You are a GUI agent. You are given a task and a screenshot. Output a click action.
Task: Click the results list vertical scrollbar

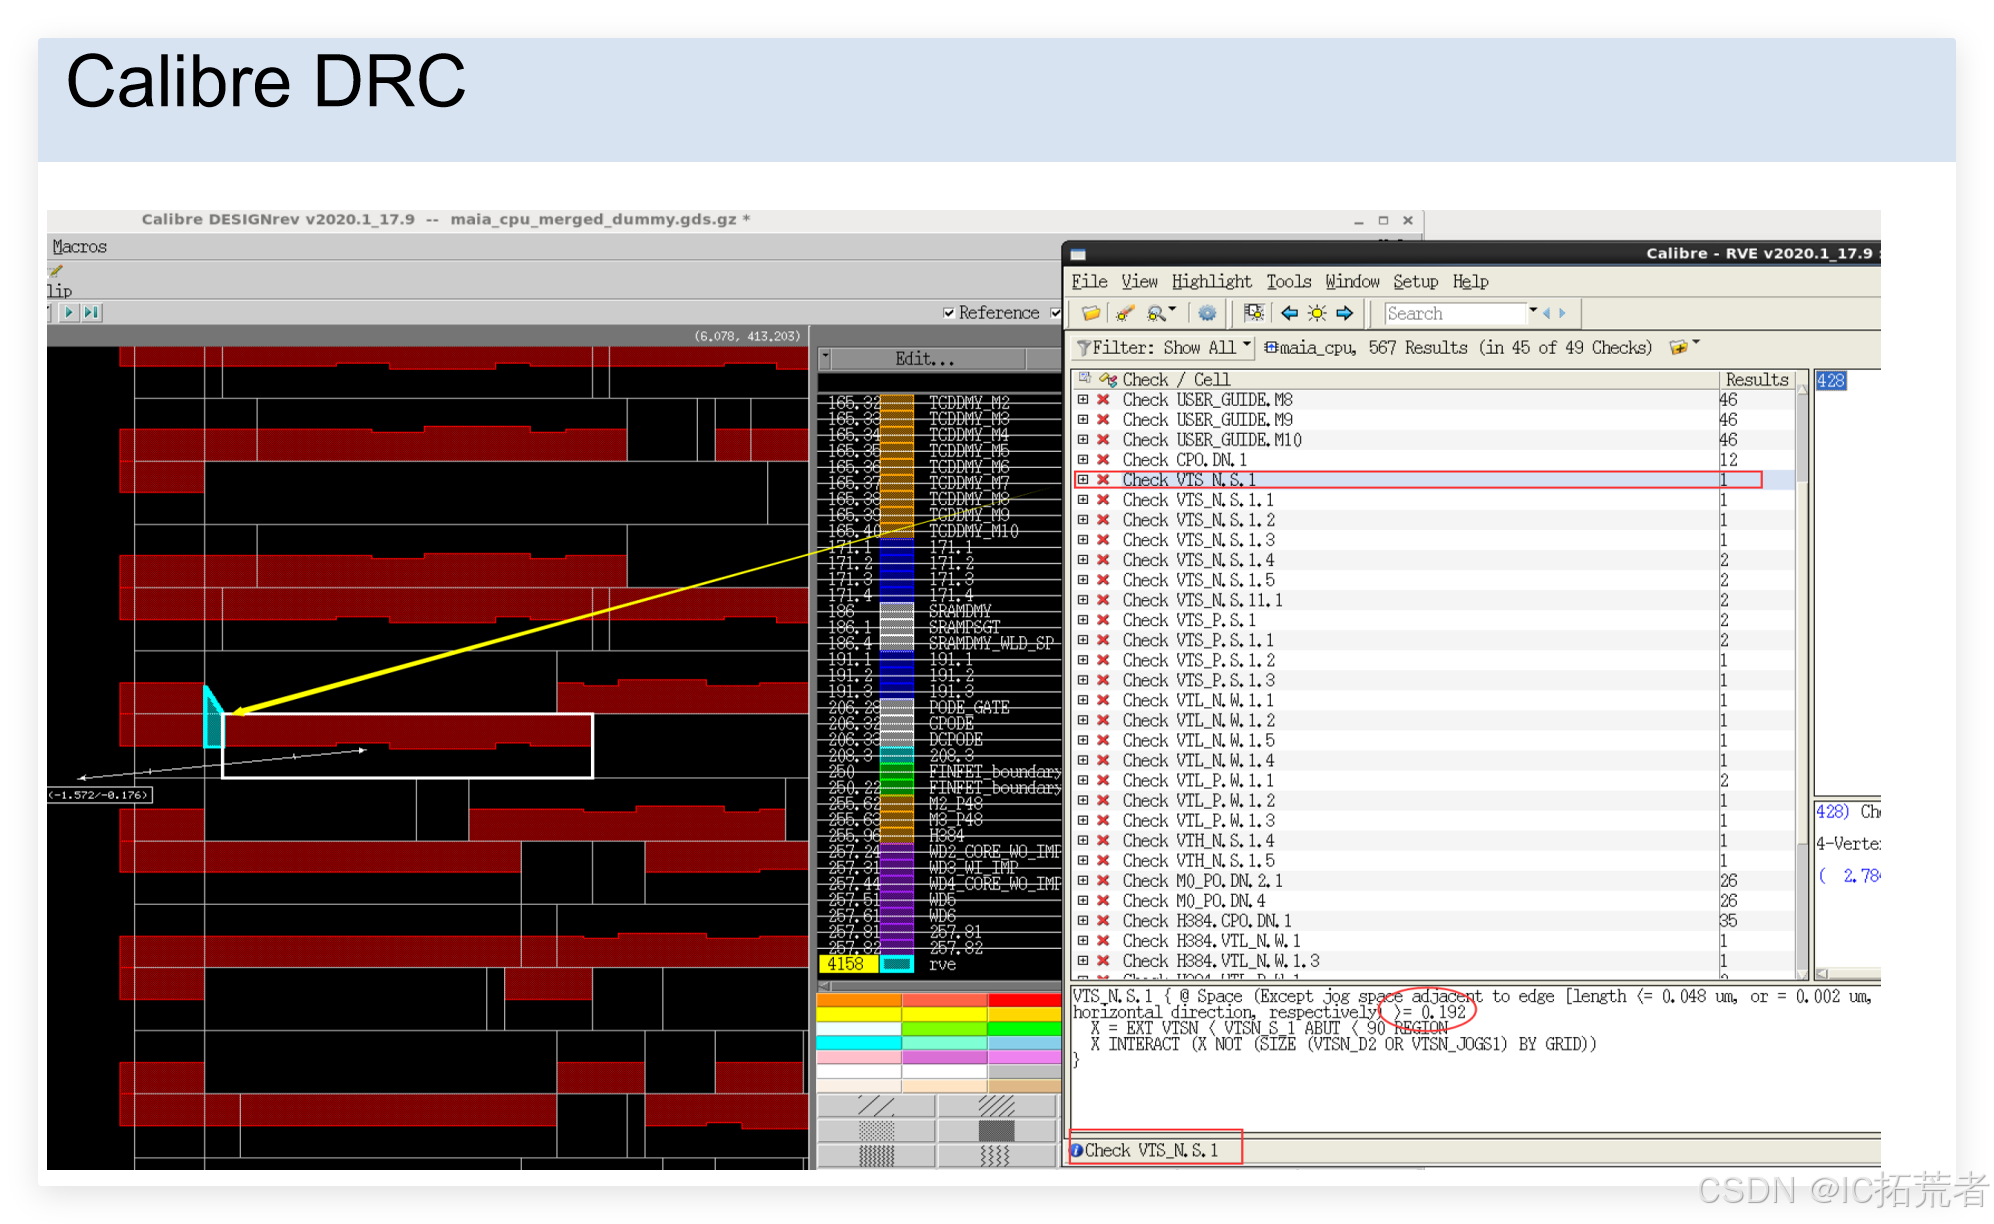[x=1802, y=680]
